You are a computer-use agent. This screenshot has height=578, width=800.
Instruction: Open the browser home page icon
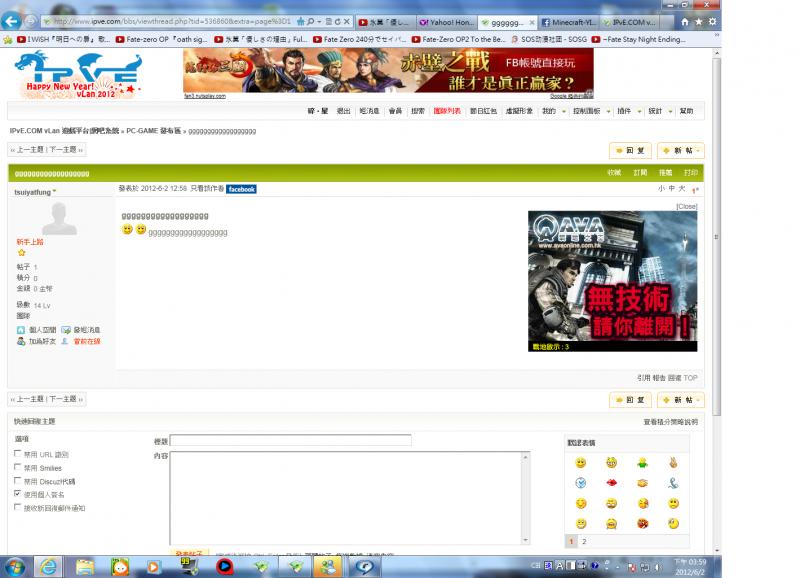coord(685,22)
